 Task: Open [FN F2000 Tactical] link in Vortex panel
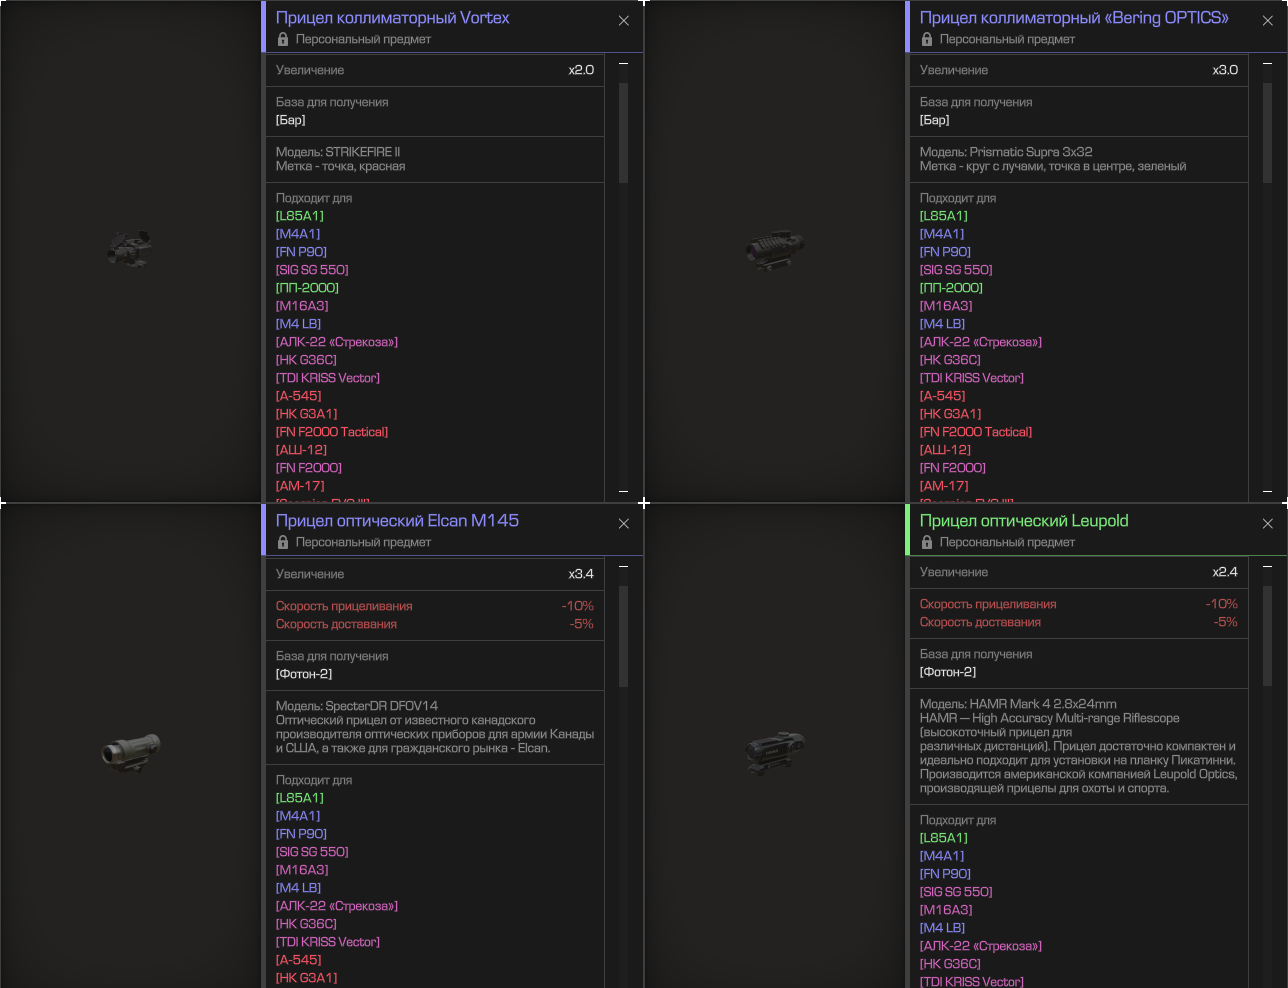(332, 432)
